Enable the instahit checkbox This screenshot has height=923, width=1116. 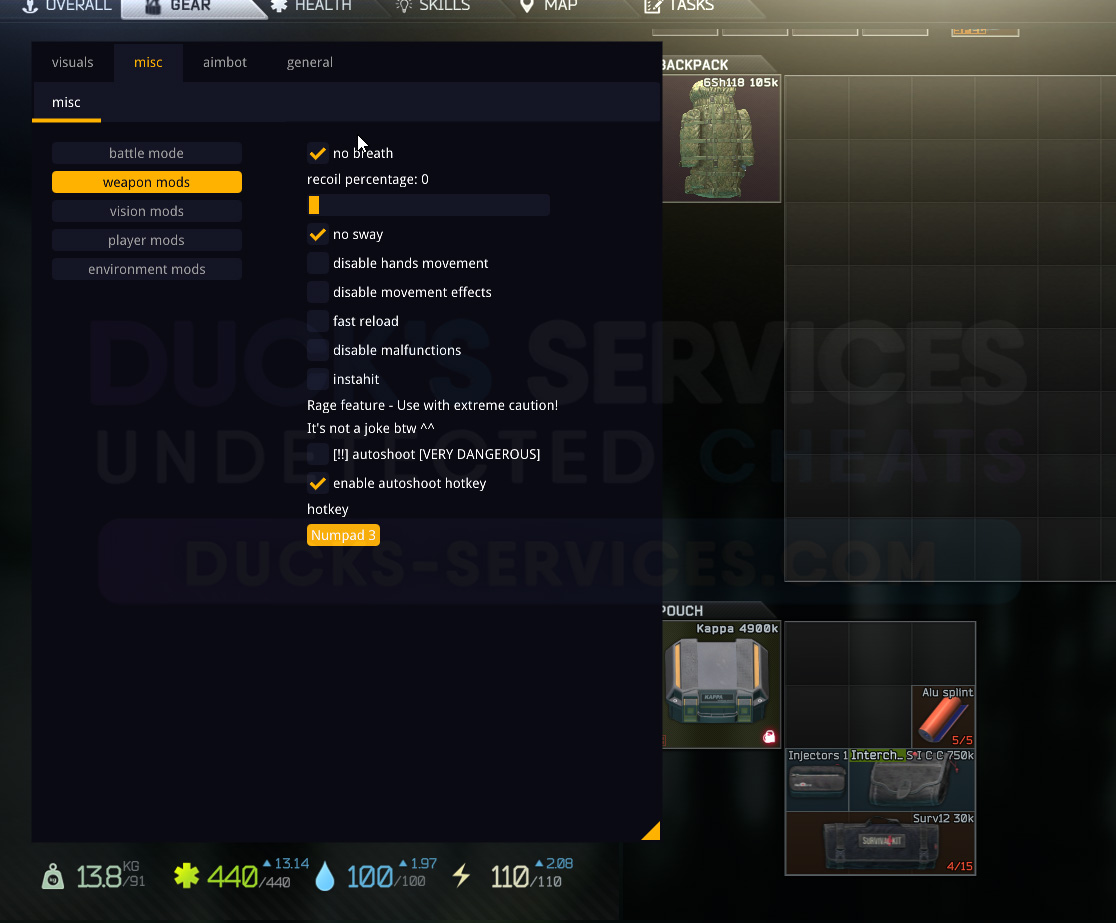coord(317,379)
